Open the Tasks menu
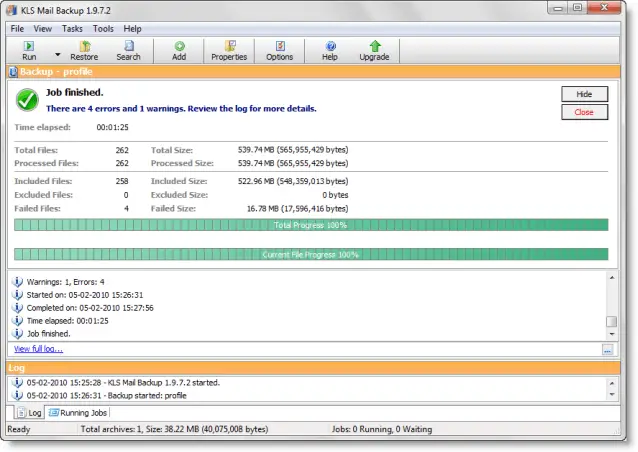 click(x=72, y=28)
